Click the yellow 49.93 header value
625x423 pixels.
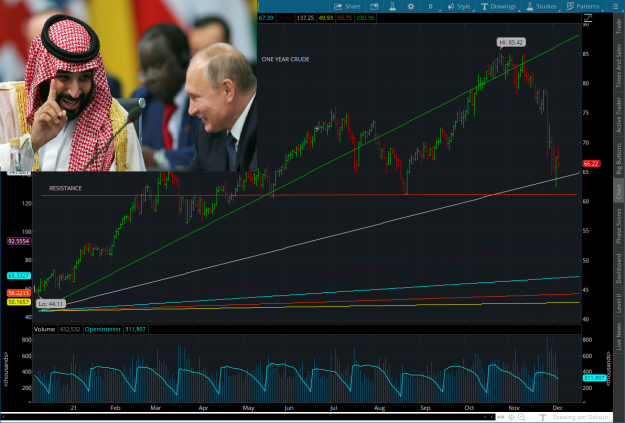point(326,18)
